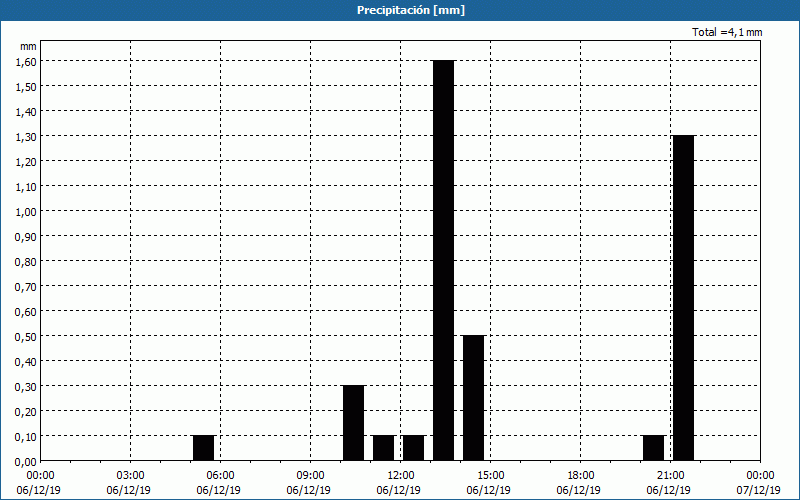Screen dimensions: 800x500
Task: Click the 21:00 x-axis time label
Action: 671,476
